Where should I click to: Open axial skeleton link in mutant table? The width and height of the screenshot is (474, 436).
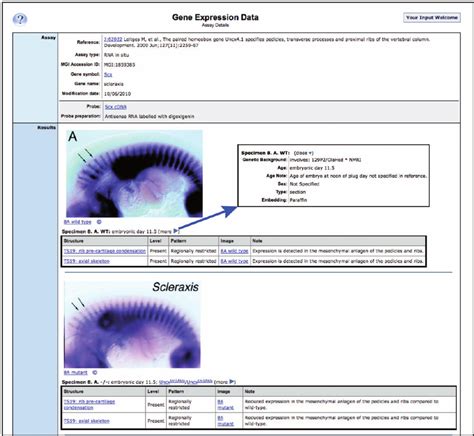tap(87, 421)
